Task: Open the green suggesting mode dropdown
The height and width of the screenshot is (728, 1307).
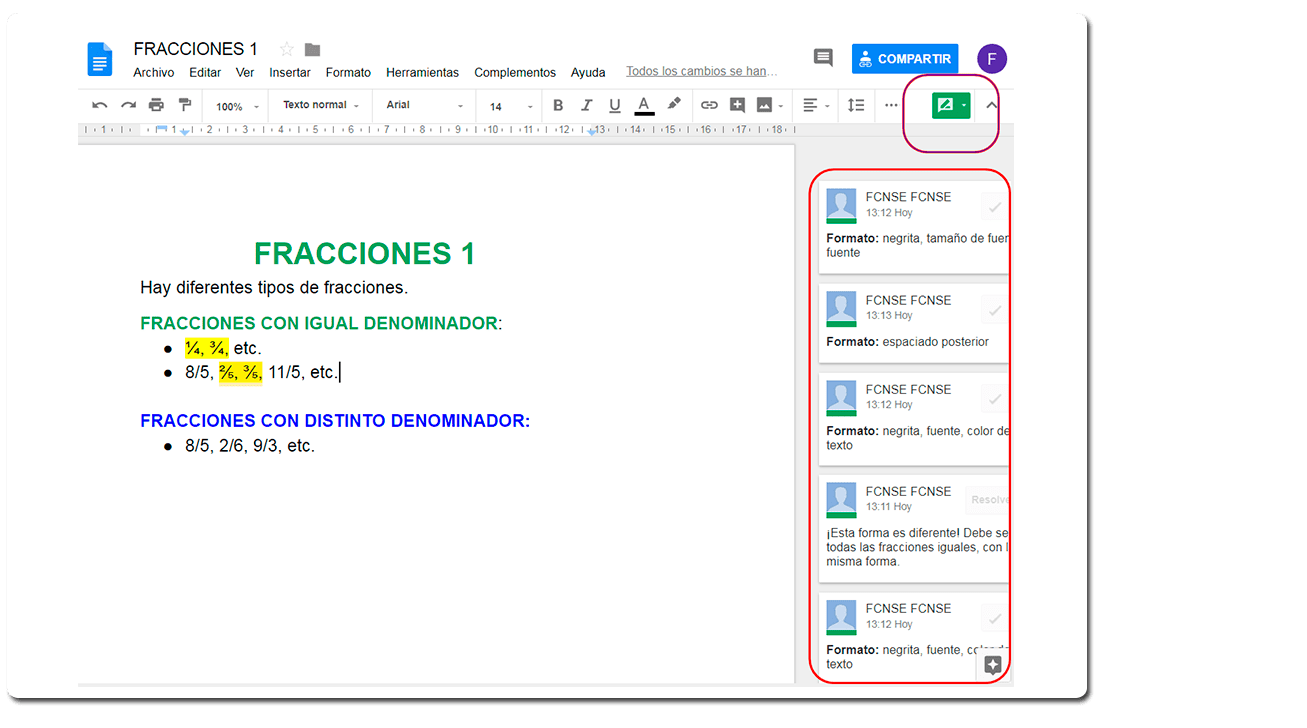Action: (x=951, y=105)
